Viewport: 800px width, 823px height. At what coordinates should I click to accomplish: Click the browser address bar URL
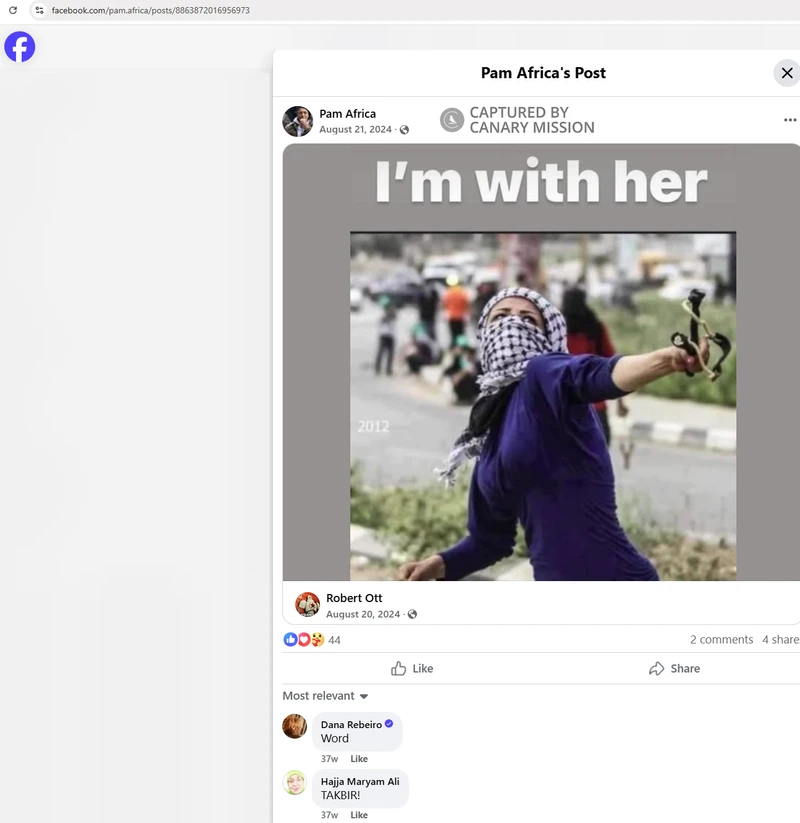pos(150,10)
